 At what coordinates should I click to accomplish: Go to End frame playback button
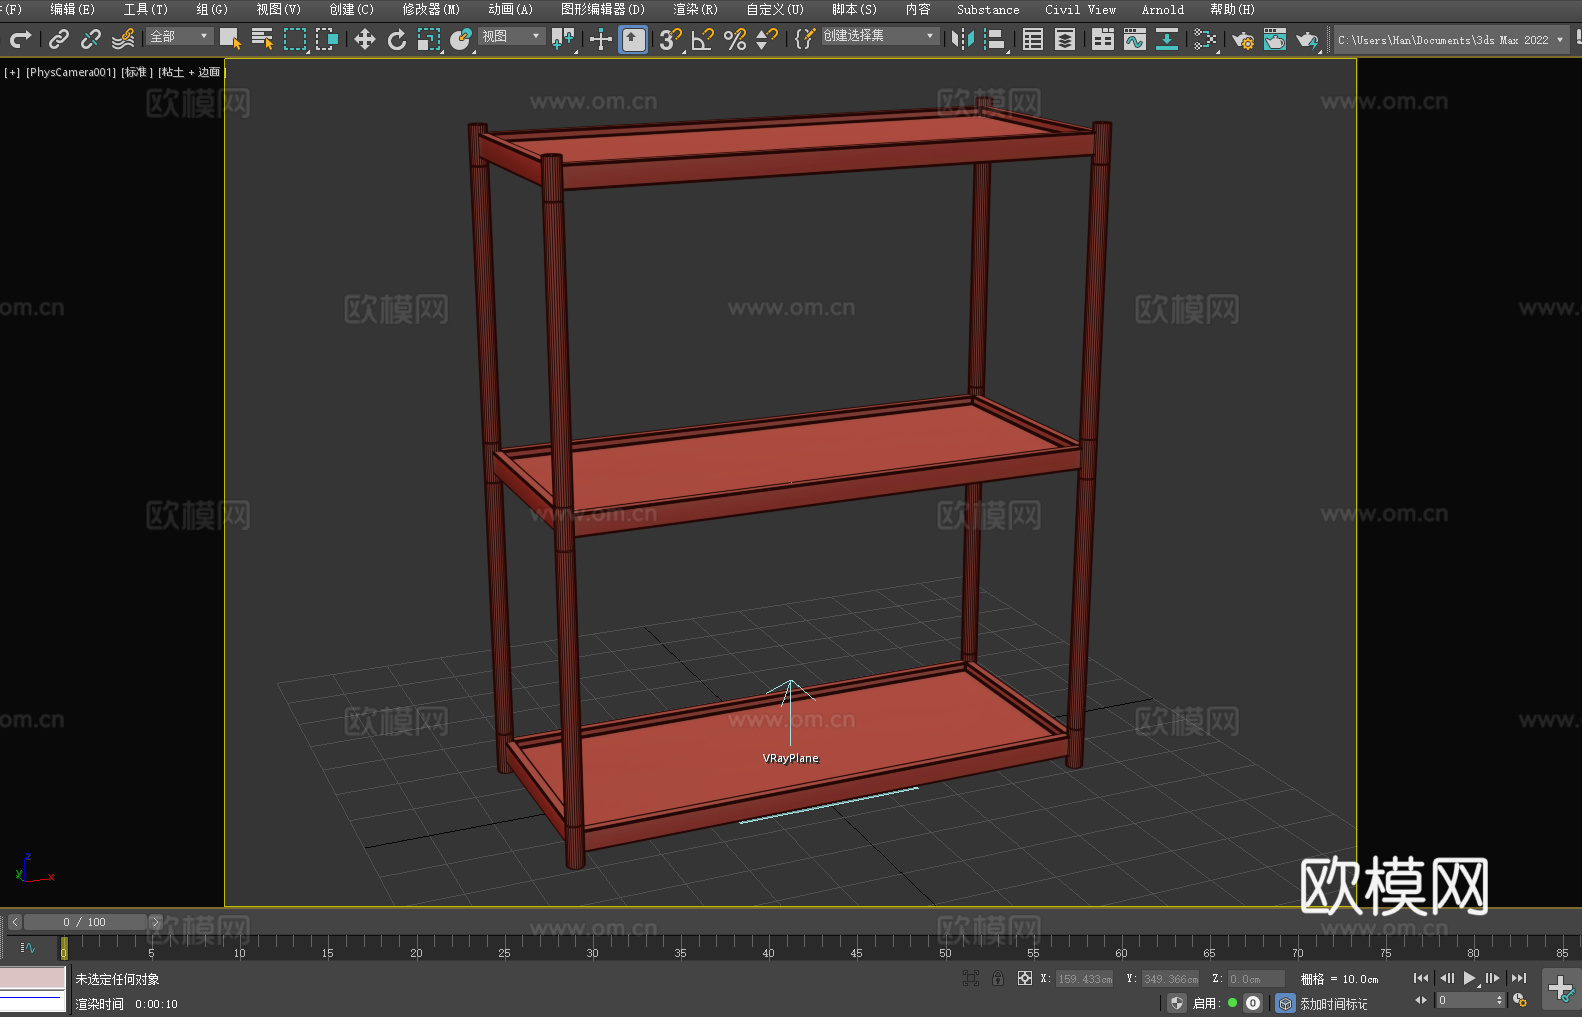(x=1518, y=978)
